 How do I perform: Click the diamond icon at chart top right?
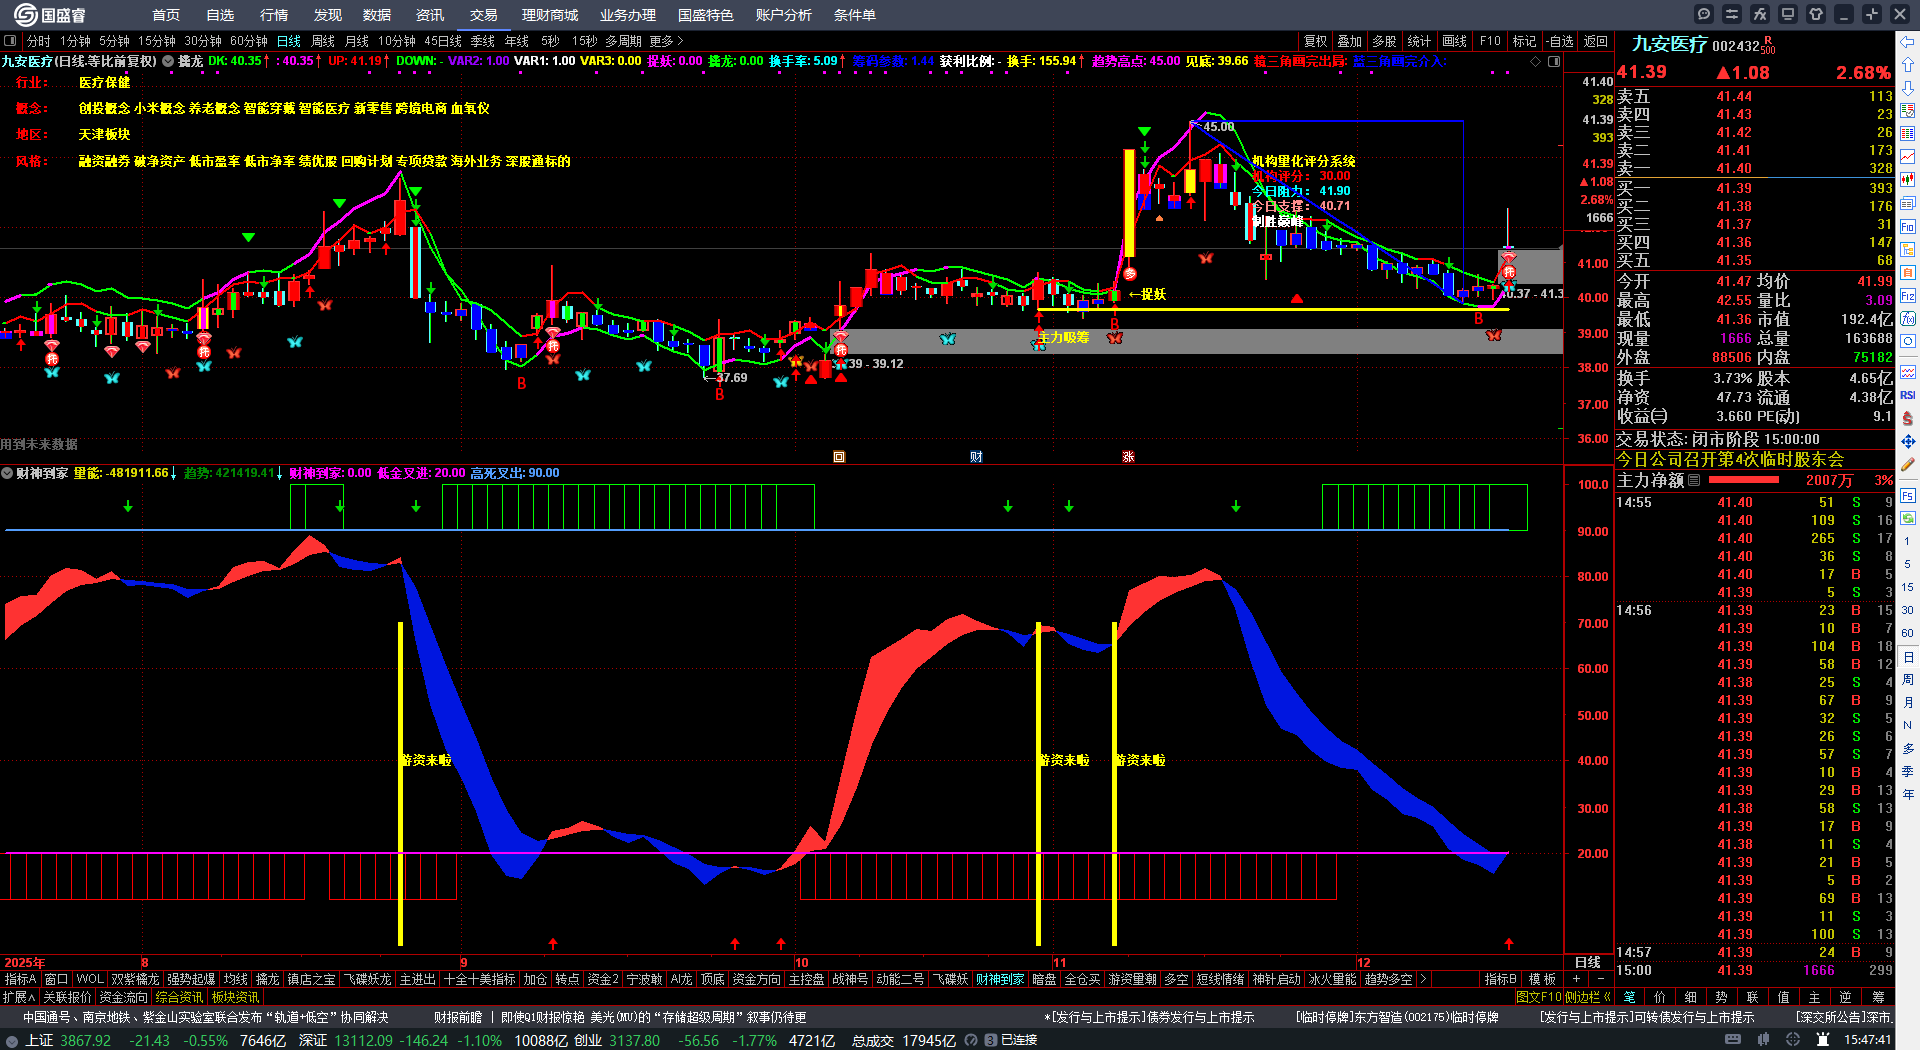(x=1536, y=61)
